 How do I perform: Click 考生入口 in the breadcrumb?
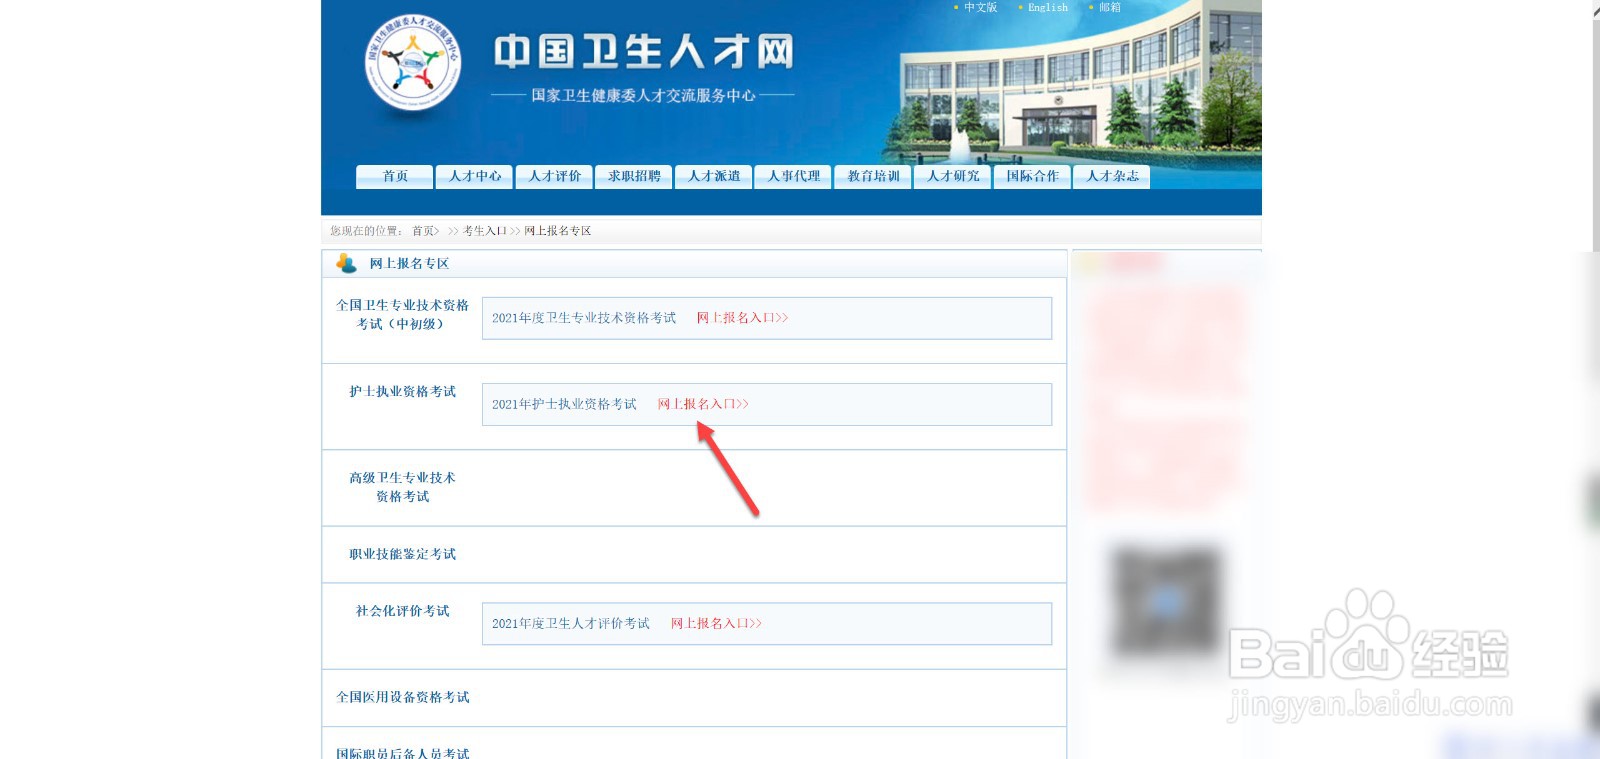[x=485, y=231]
